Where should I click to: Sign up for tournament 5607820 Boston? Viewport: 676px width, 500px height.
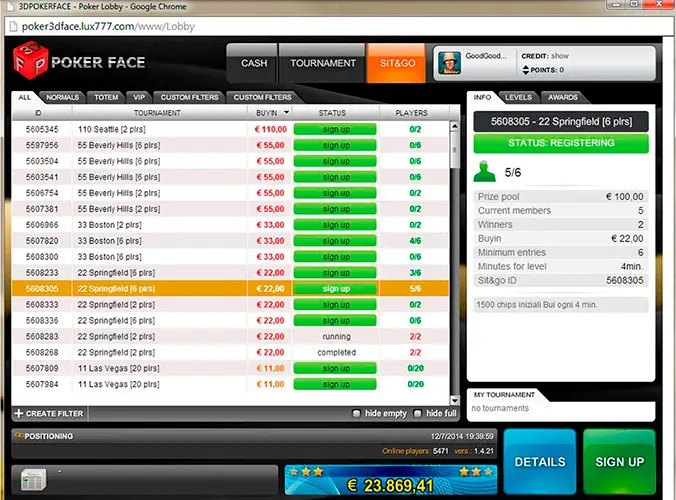click(x=335, y=241)
